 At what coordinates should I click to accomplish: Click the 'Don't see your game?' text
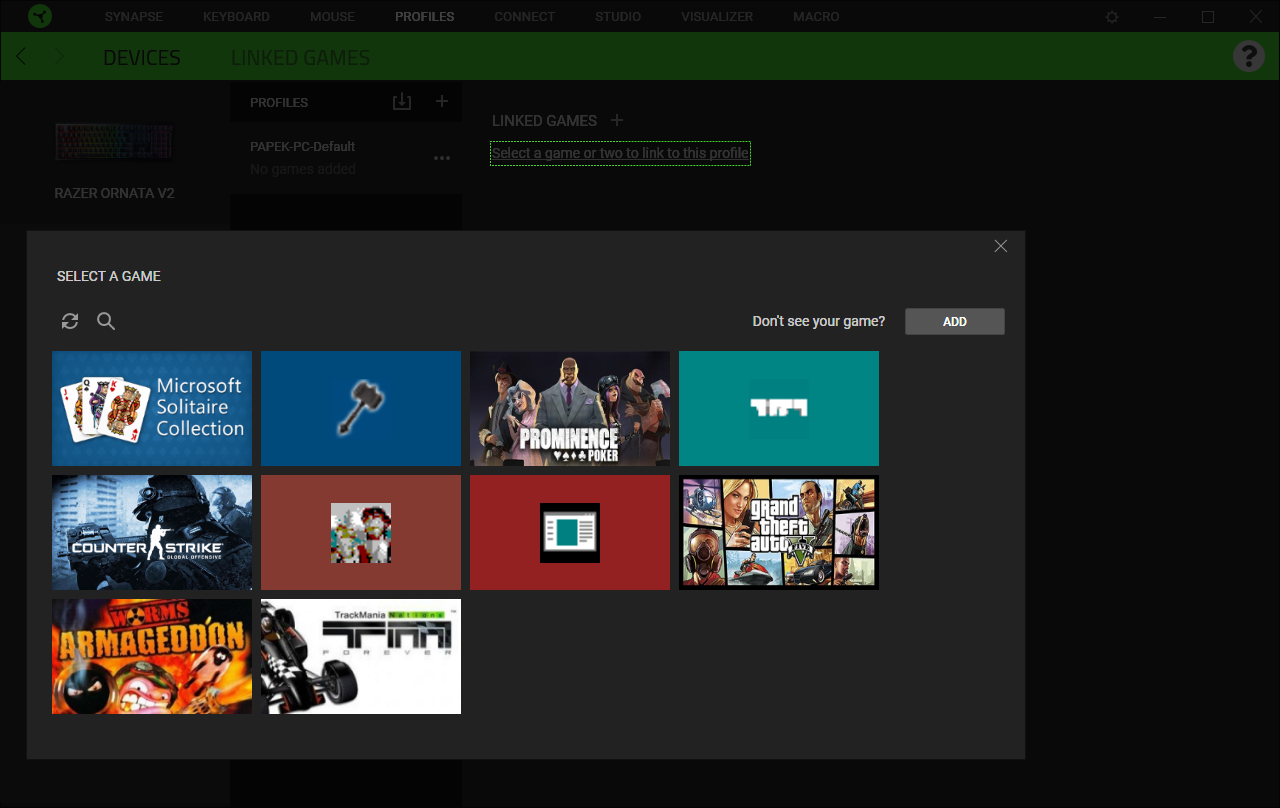click(819, 321)
